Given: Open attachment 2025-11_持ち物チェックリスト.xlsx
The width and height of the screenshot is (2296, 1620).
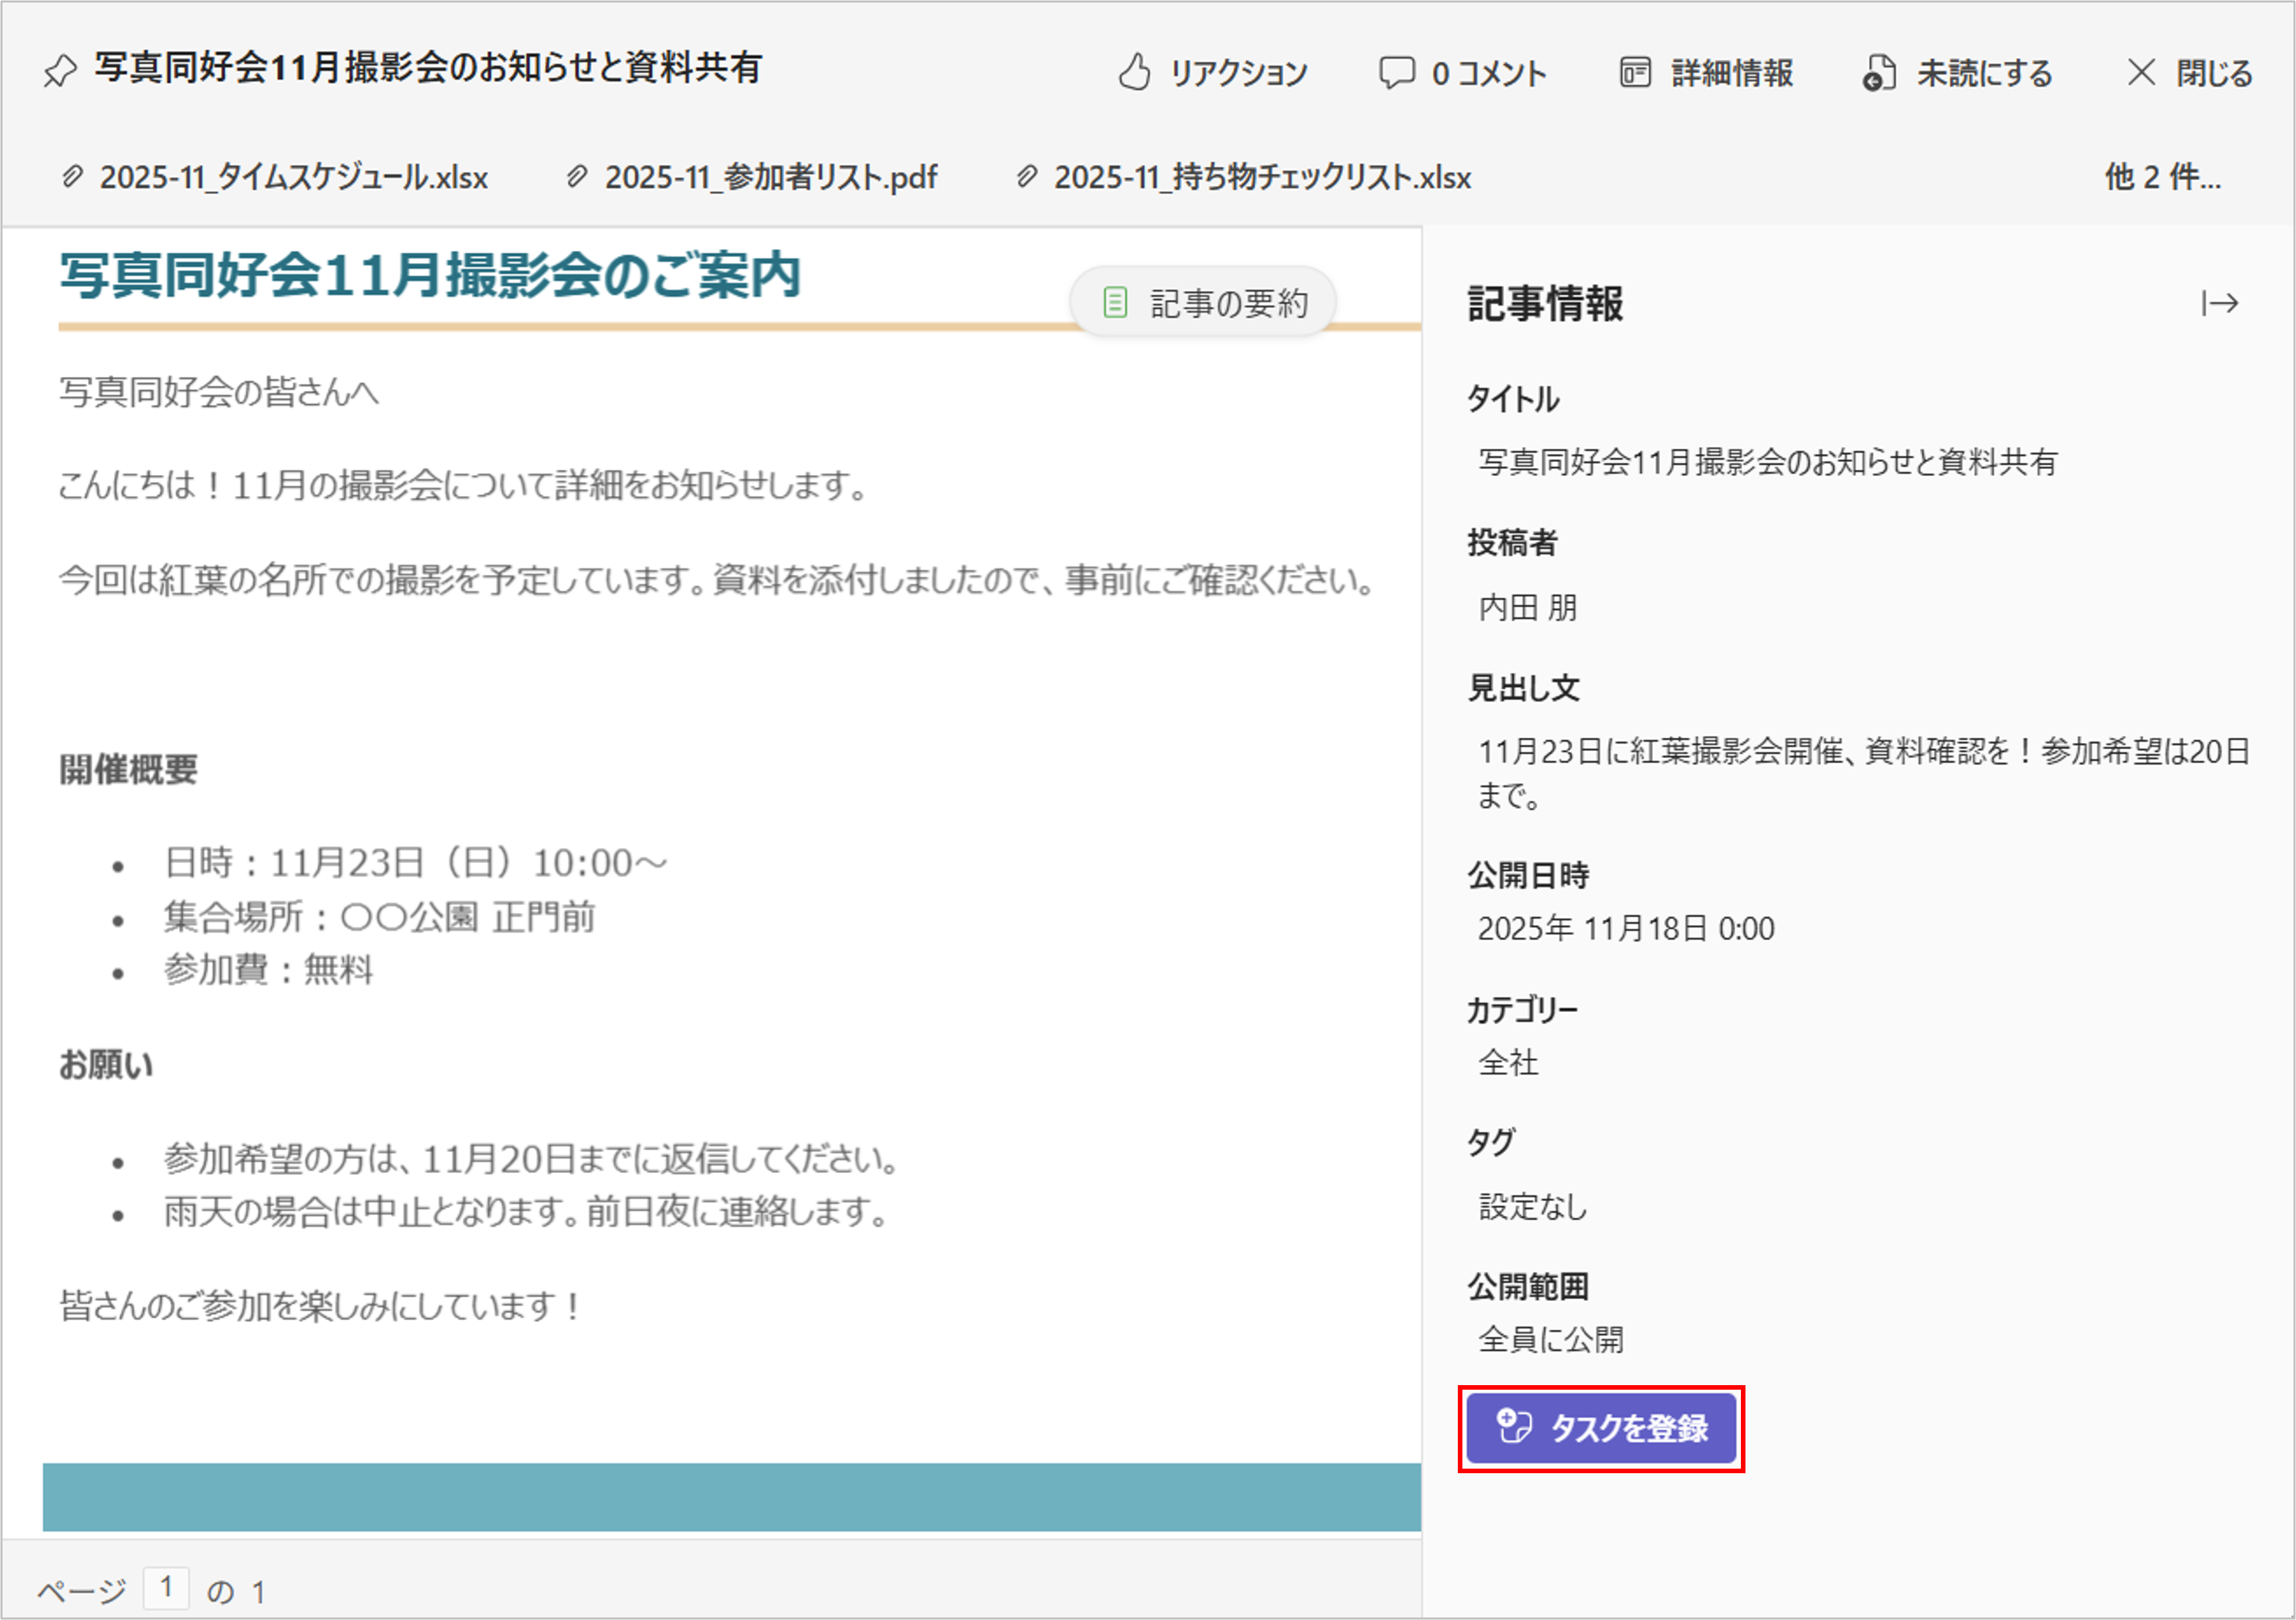Looking at the screenshot, I should [1262, 178].
